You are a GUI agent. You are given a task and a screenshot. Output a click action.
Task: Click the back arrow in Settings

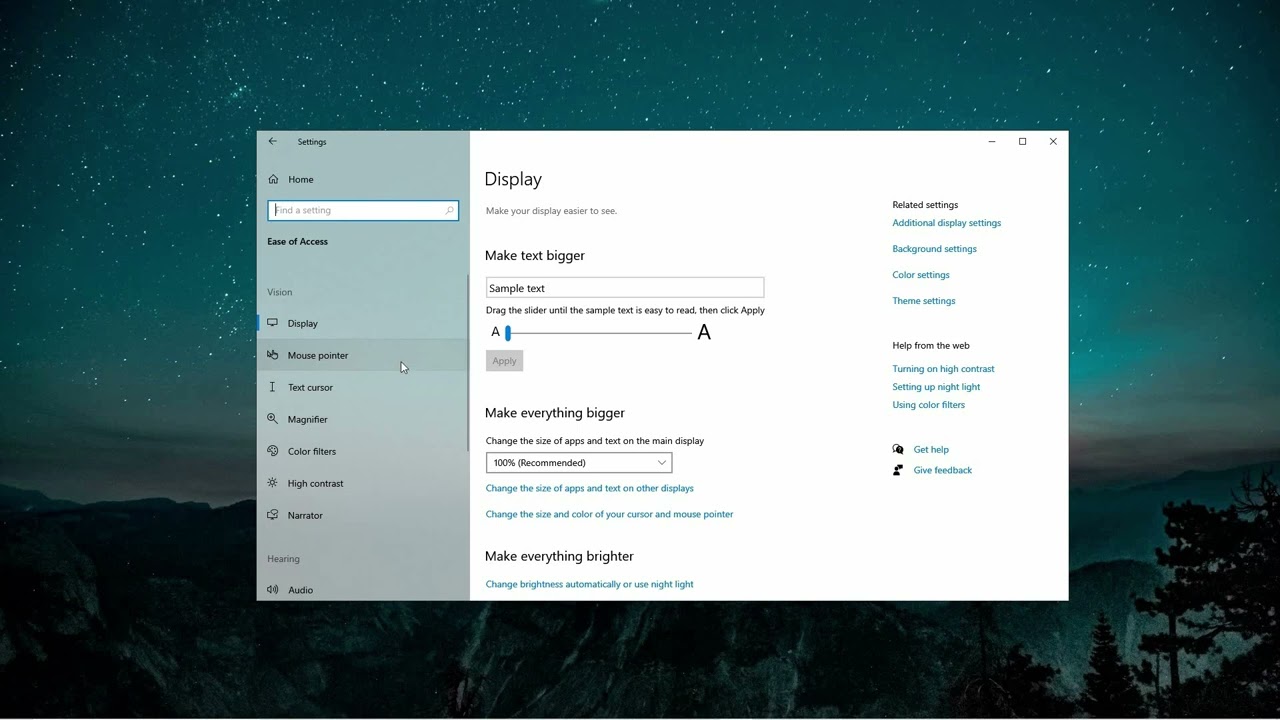(272, 142)
